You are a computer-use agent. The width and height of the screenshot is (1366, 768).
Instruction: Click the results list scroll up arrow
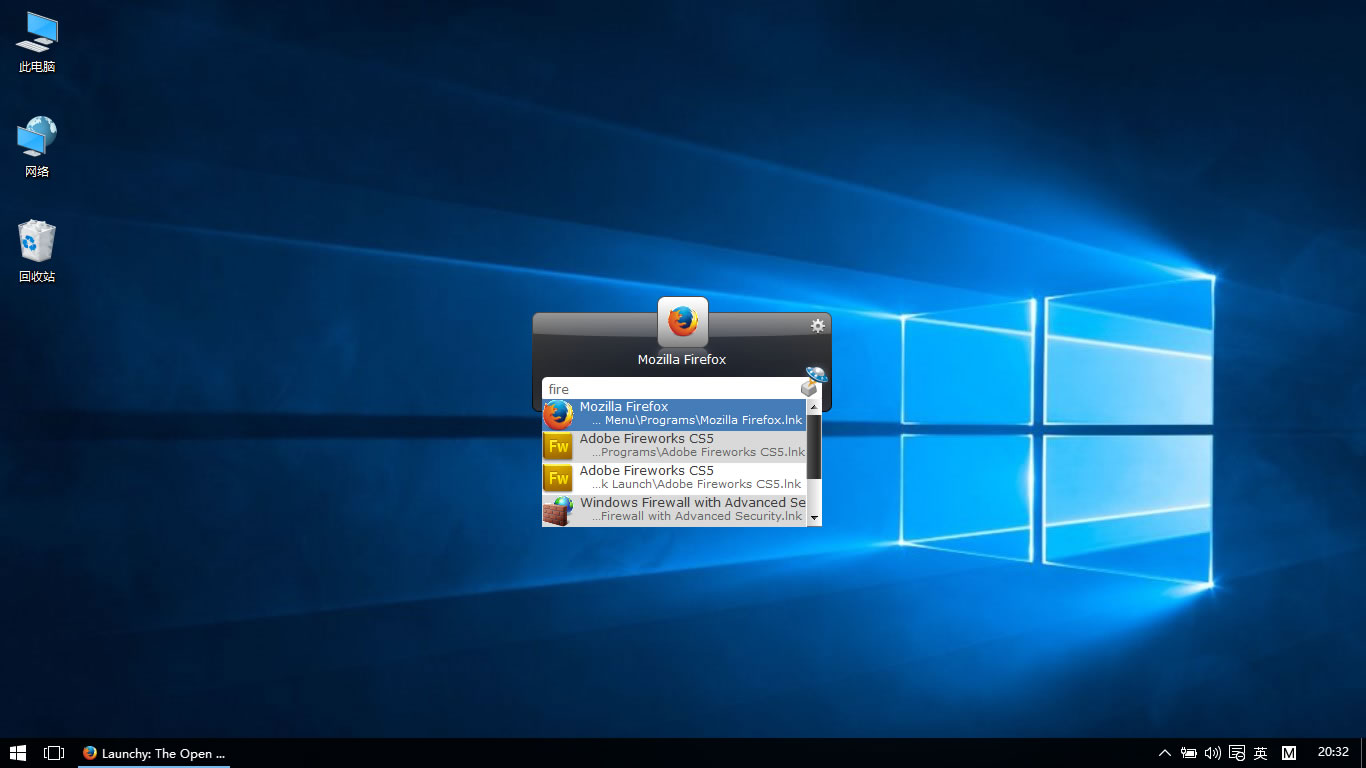point(814,406)
